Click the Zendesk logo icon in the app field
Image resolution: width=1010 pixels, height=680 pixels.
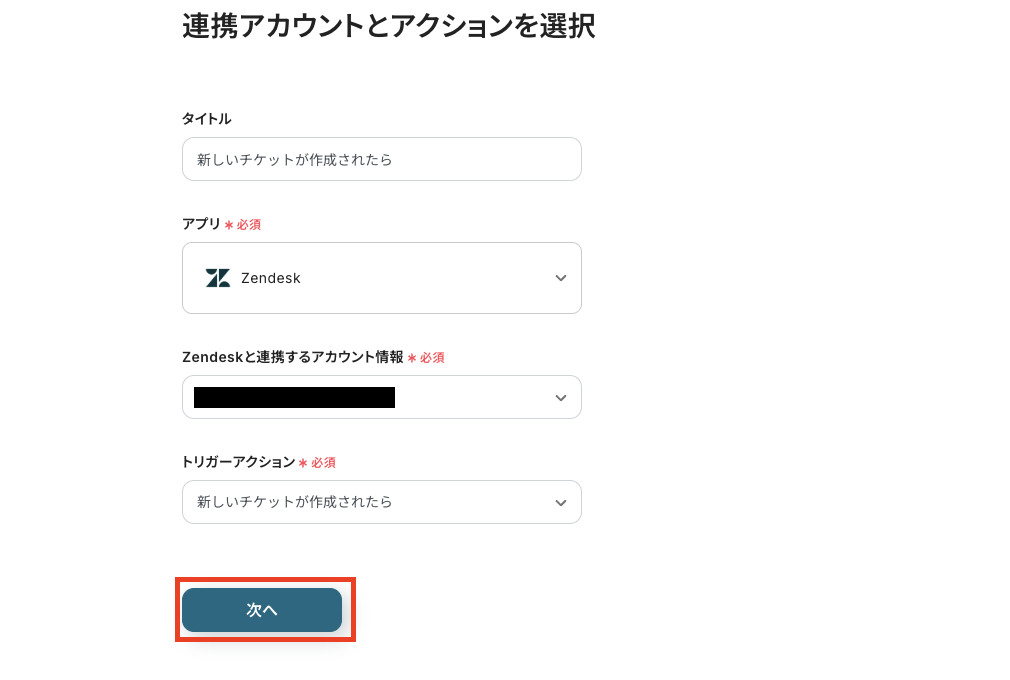point(218,278)
